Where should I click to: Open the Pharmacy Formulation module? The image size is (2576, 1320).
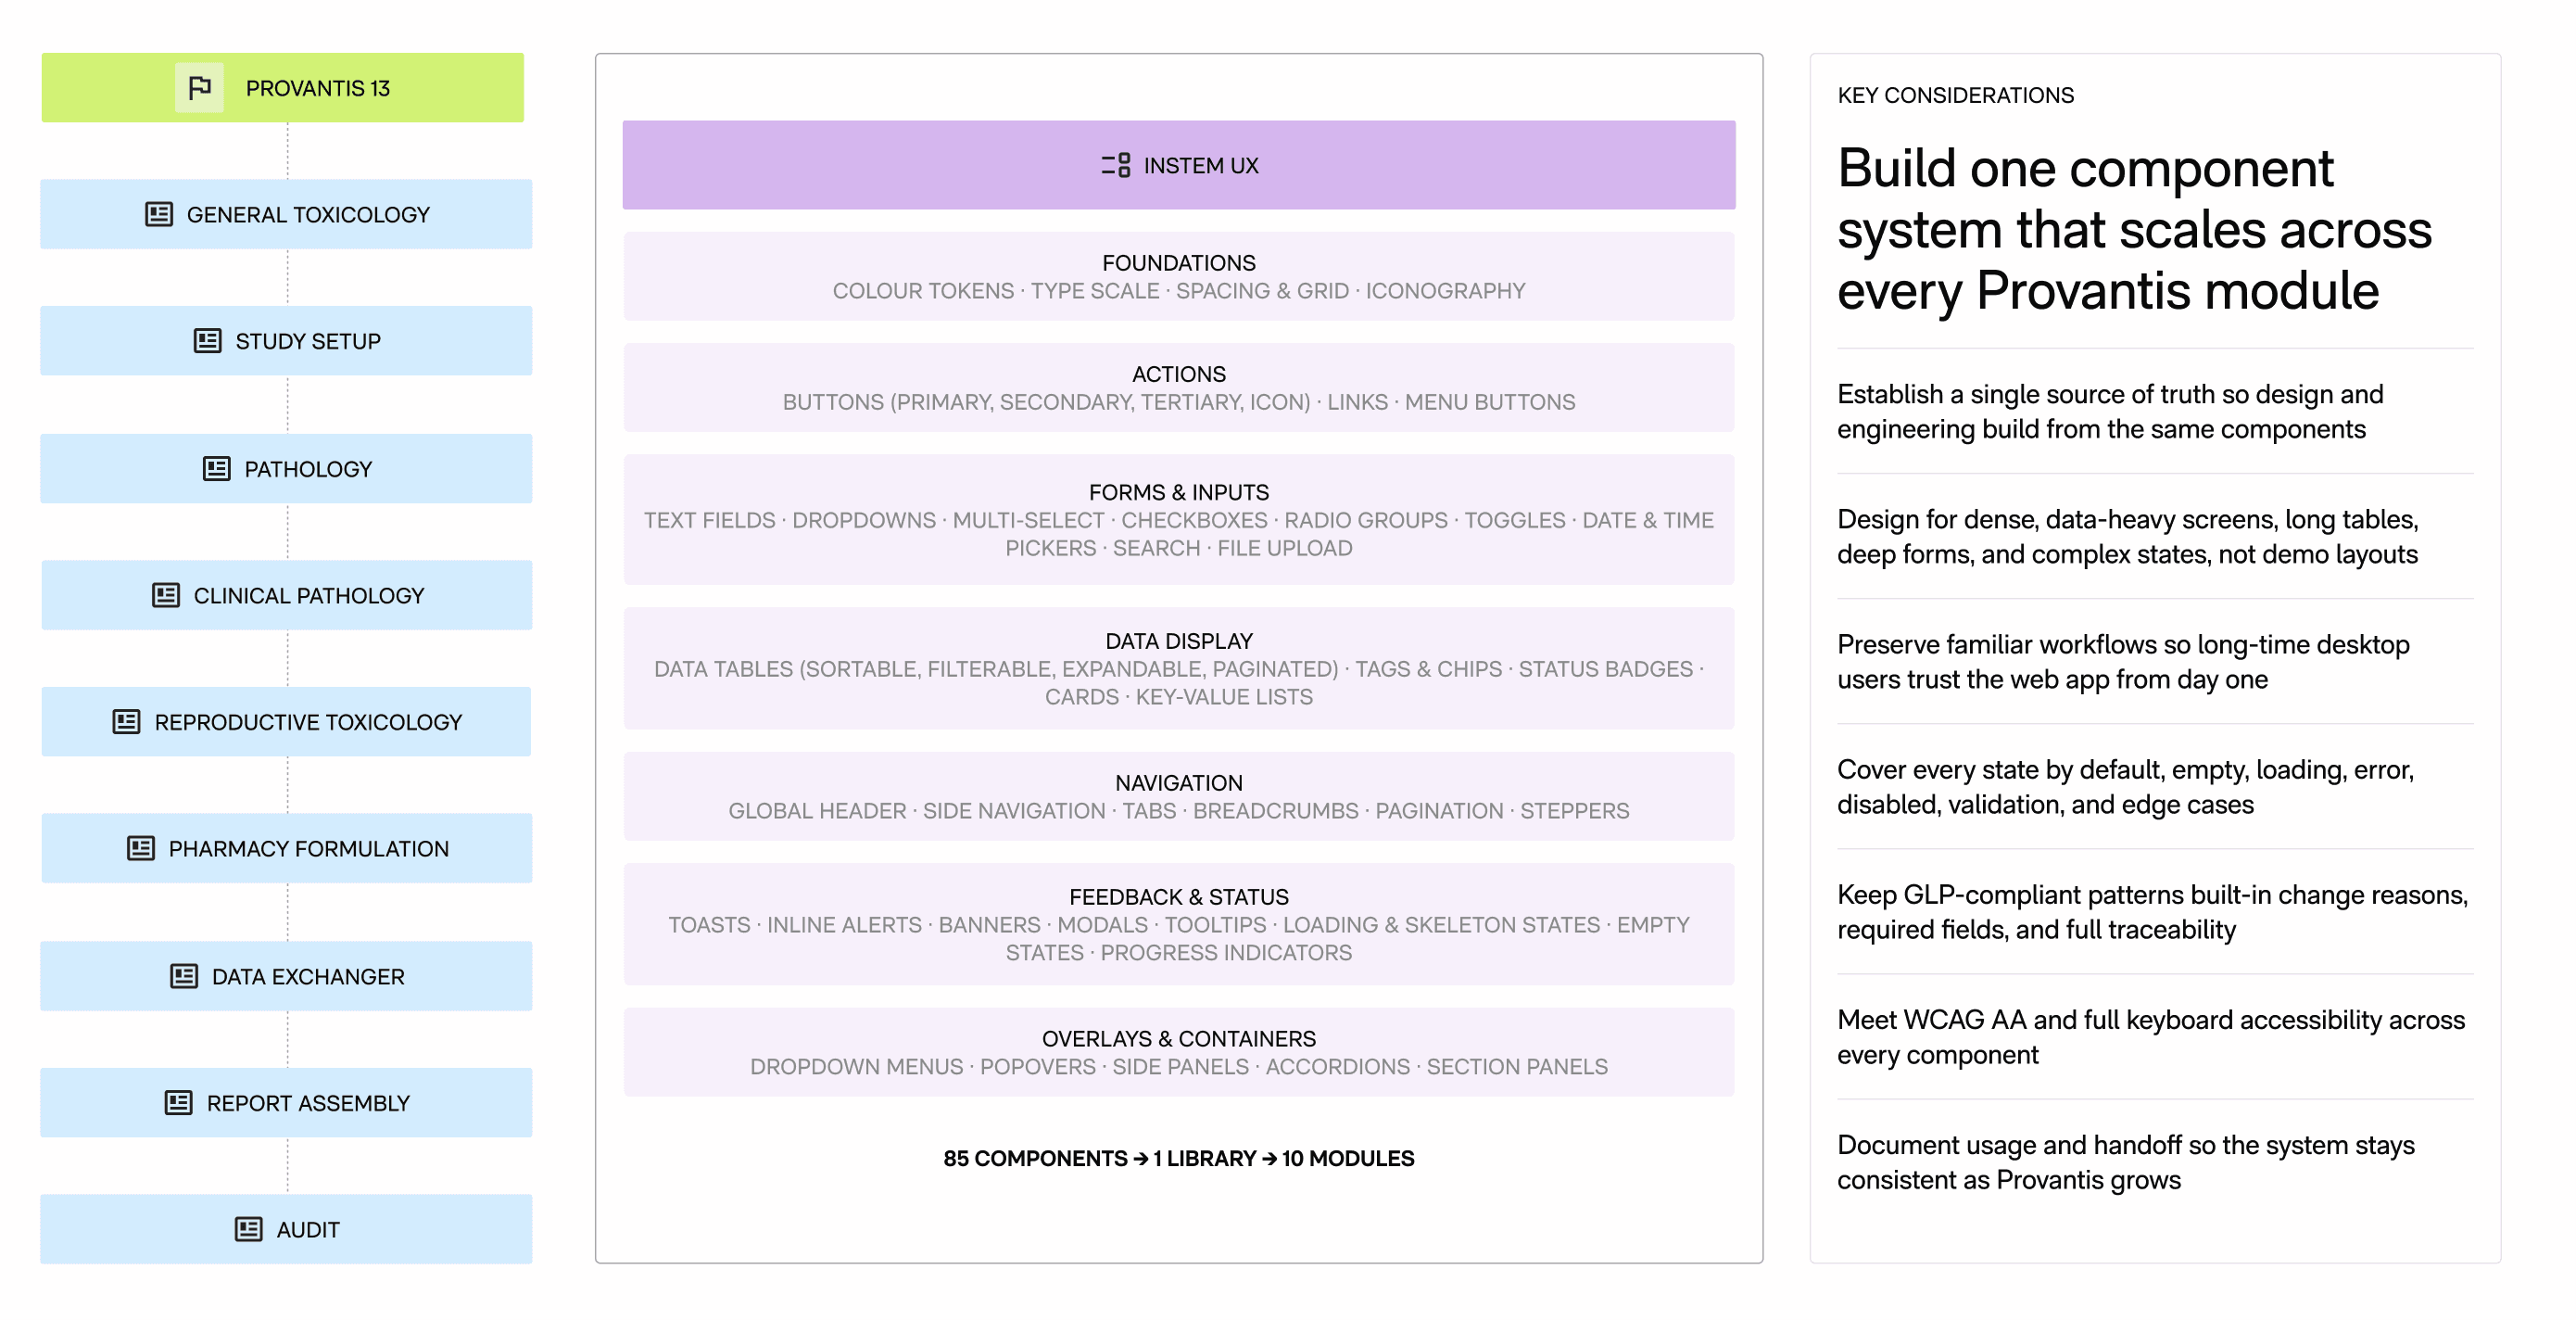click(x=286, y=848)
